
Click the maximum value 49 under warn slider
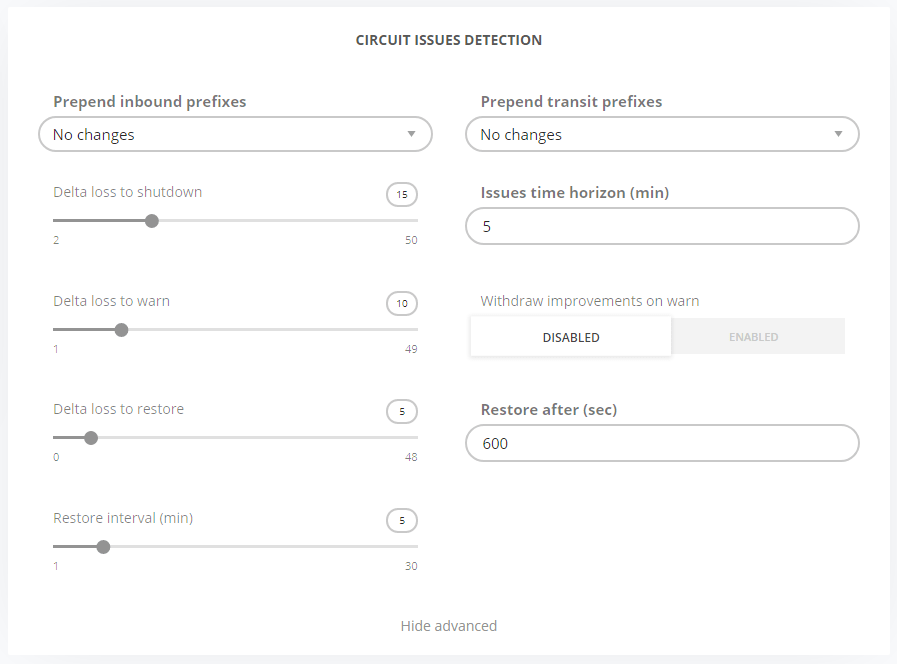(411, 349)
